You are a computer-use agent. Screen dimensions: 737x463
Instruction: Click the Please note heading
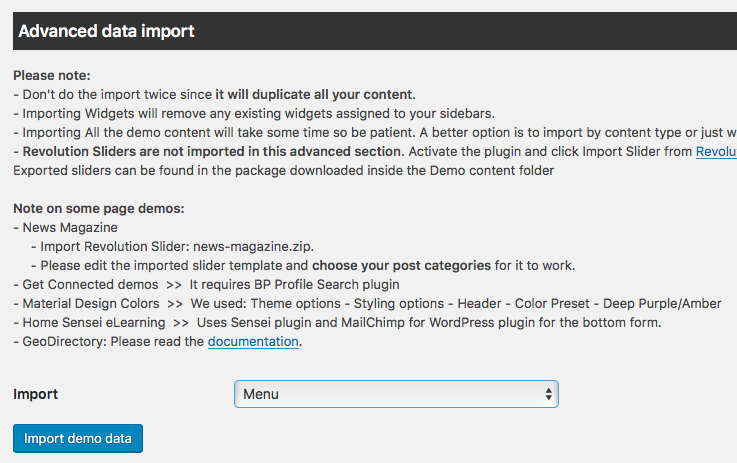pyautogui.click(x=52, y=76)
